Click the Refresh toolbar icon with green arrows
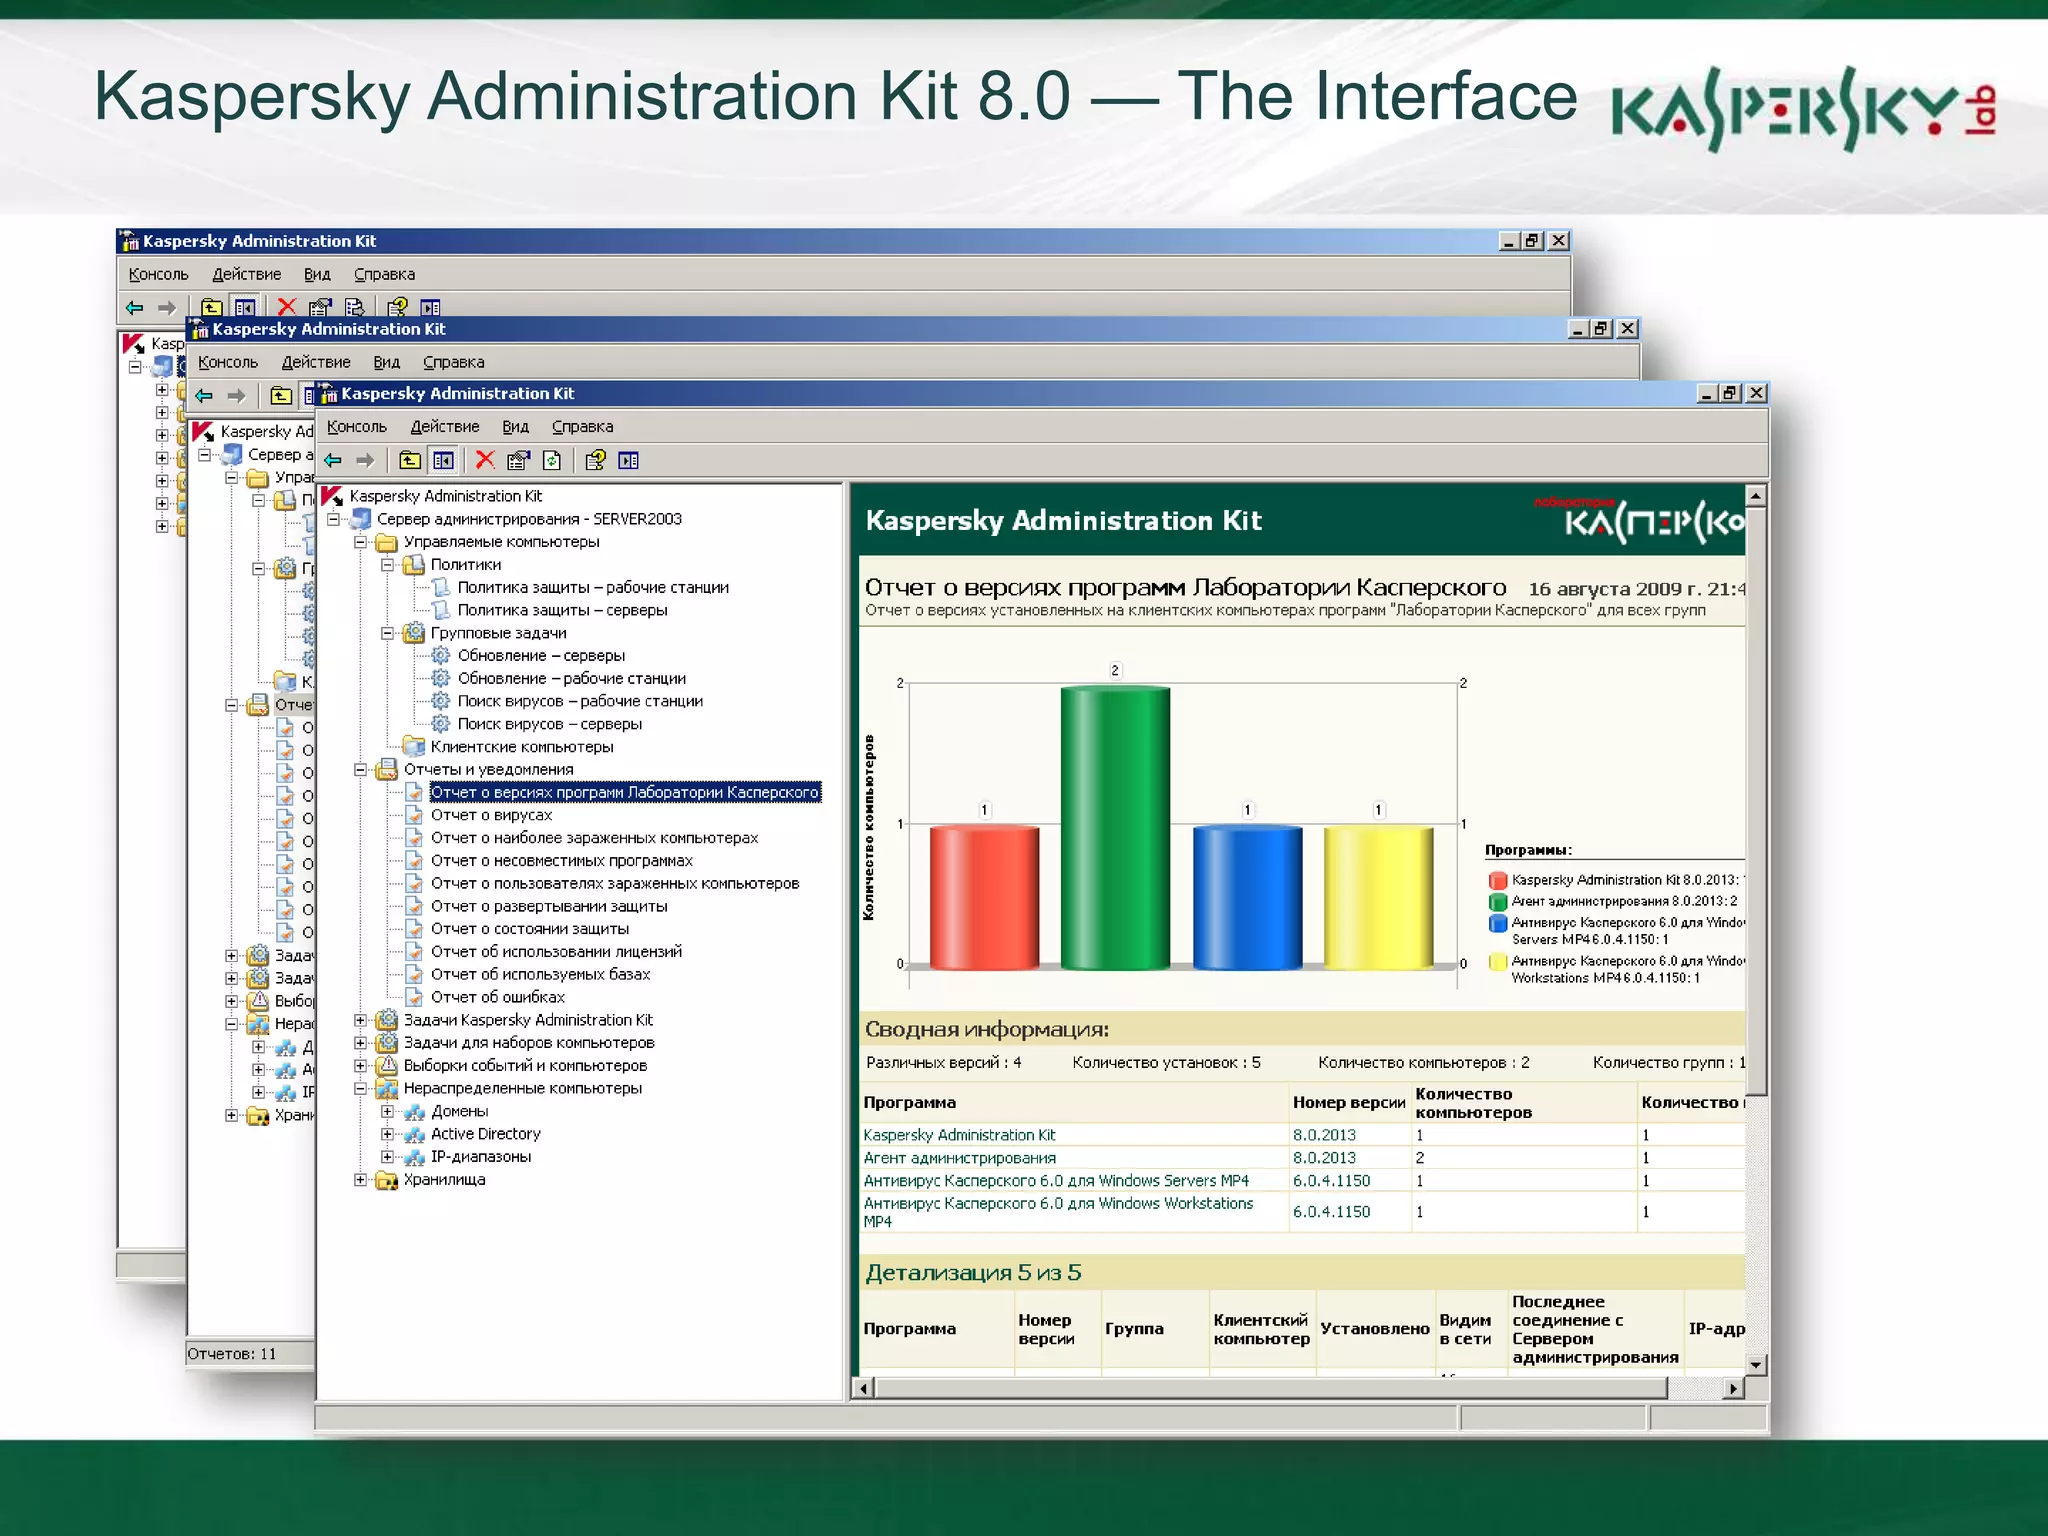The image size is (2048, 1536). (x=552, y=460)
